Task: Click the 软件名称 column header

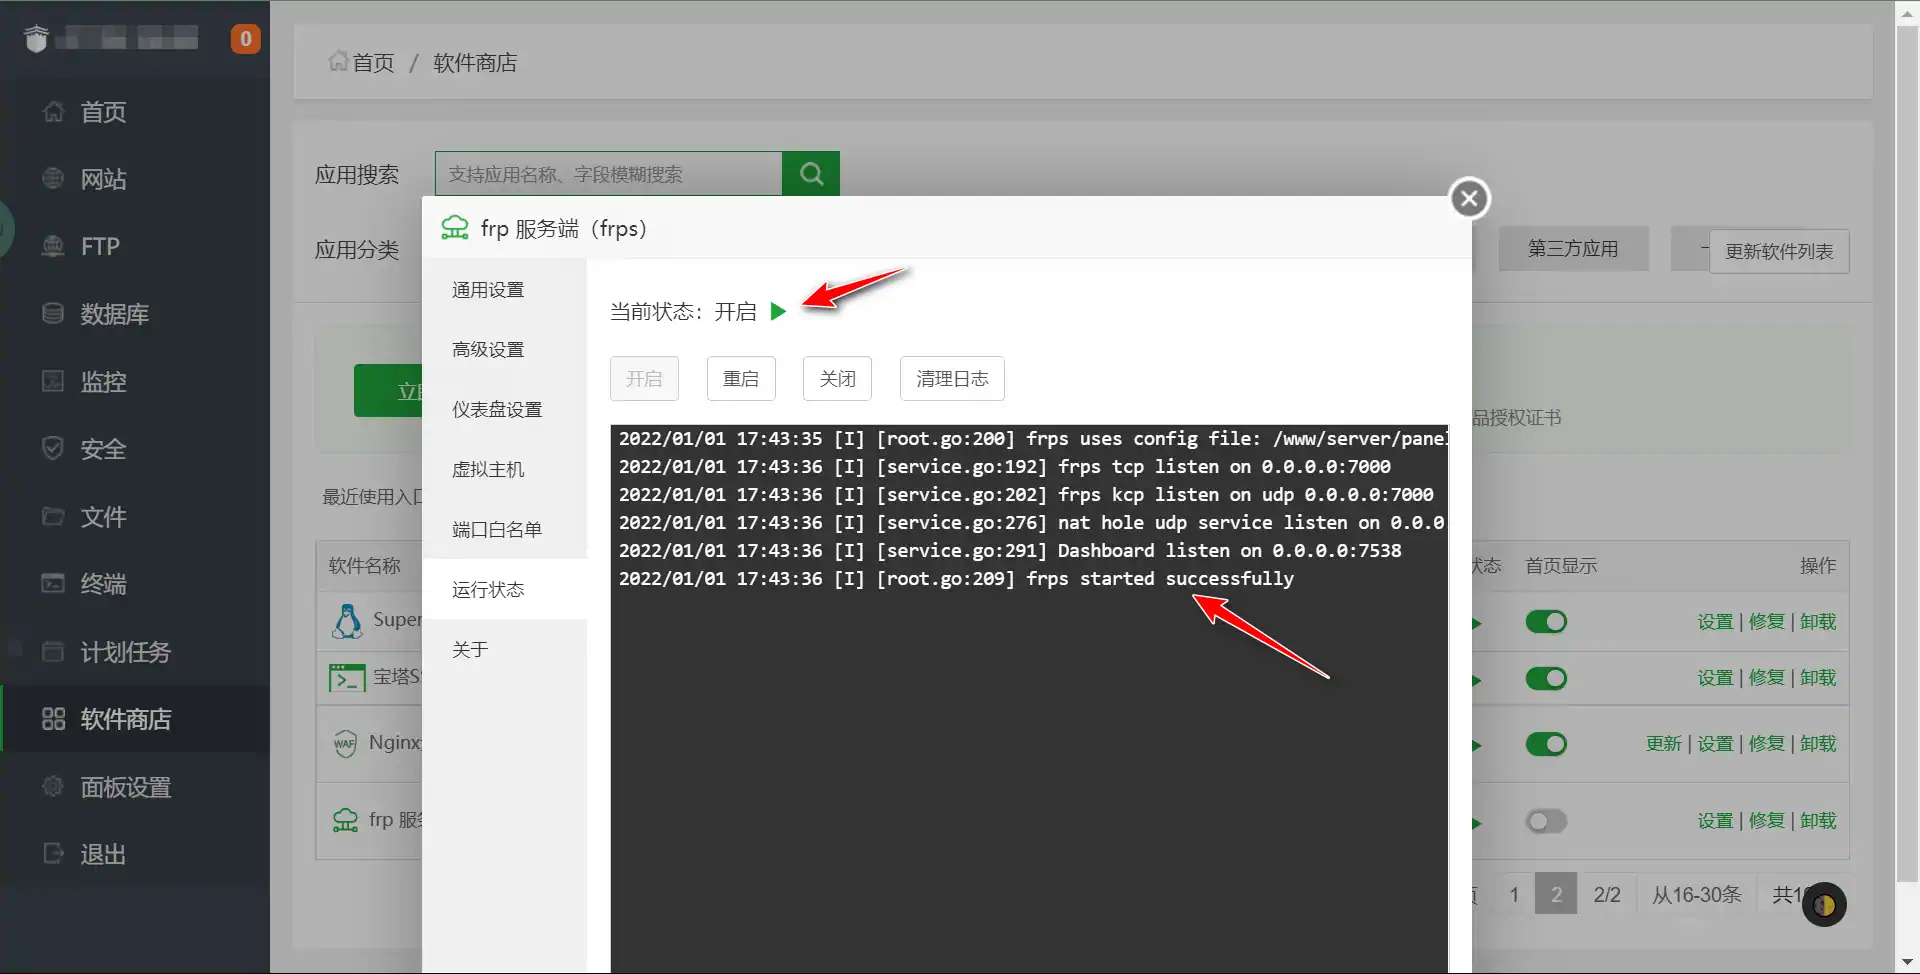Action: click(x=365, y=566)
